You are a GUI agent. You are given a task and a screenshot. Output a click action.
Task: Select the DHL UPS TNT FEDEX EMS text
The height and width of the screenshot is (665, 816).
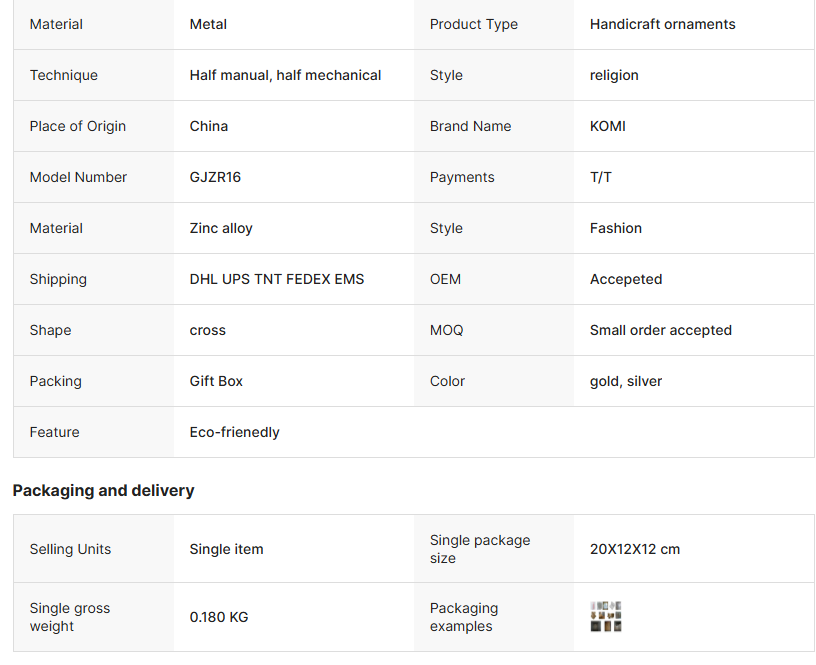tap(277, 279)
